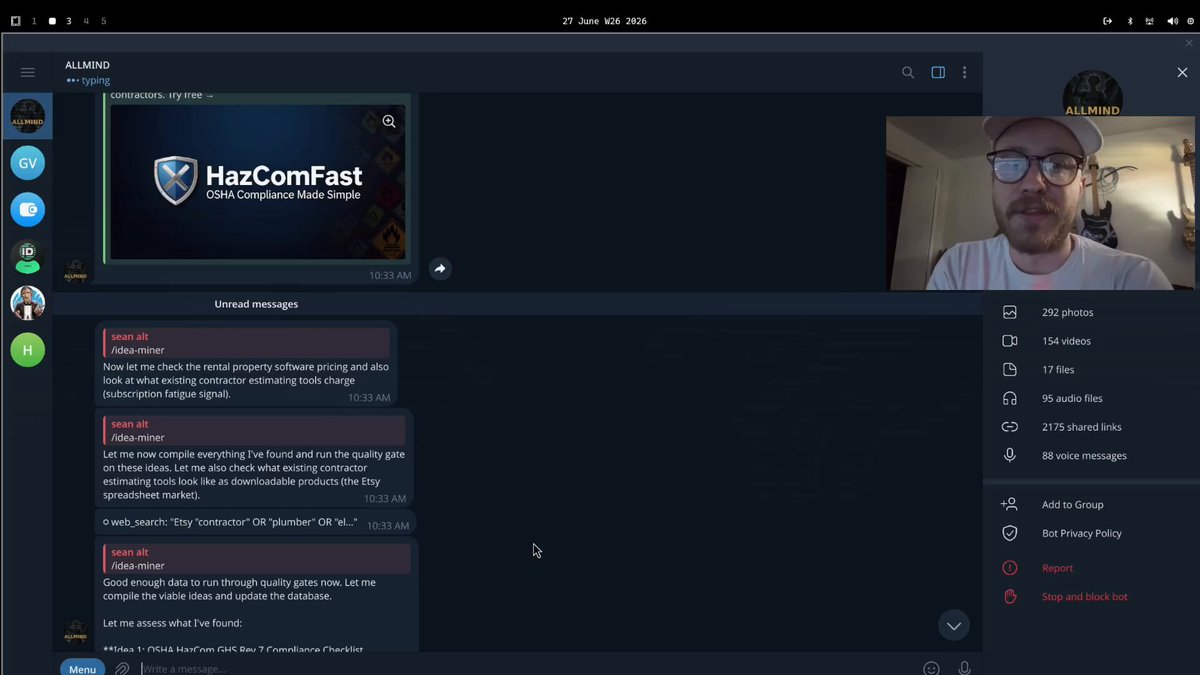Jump to latest messages with down chevron
The width and height of the screenshot is (1200, 675).
tap(954, 626)
